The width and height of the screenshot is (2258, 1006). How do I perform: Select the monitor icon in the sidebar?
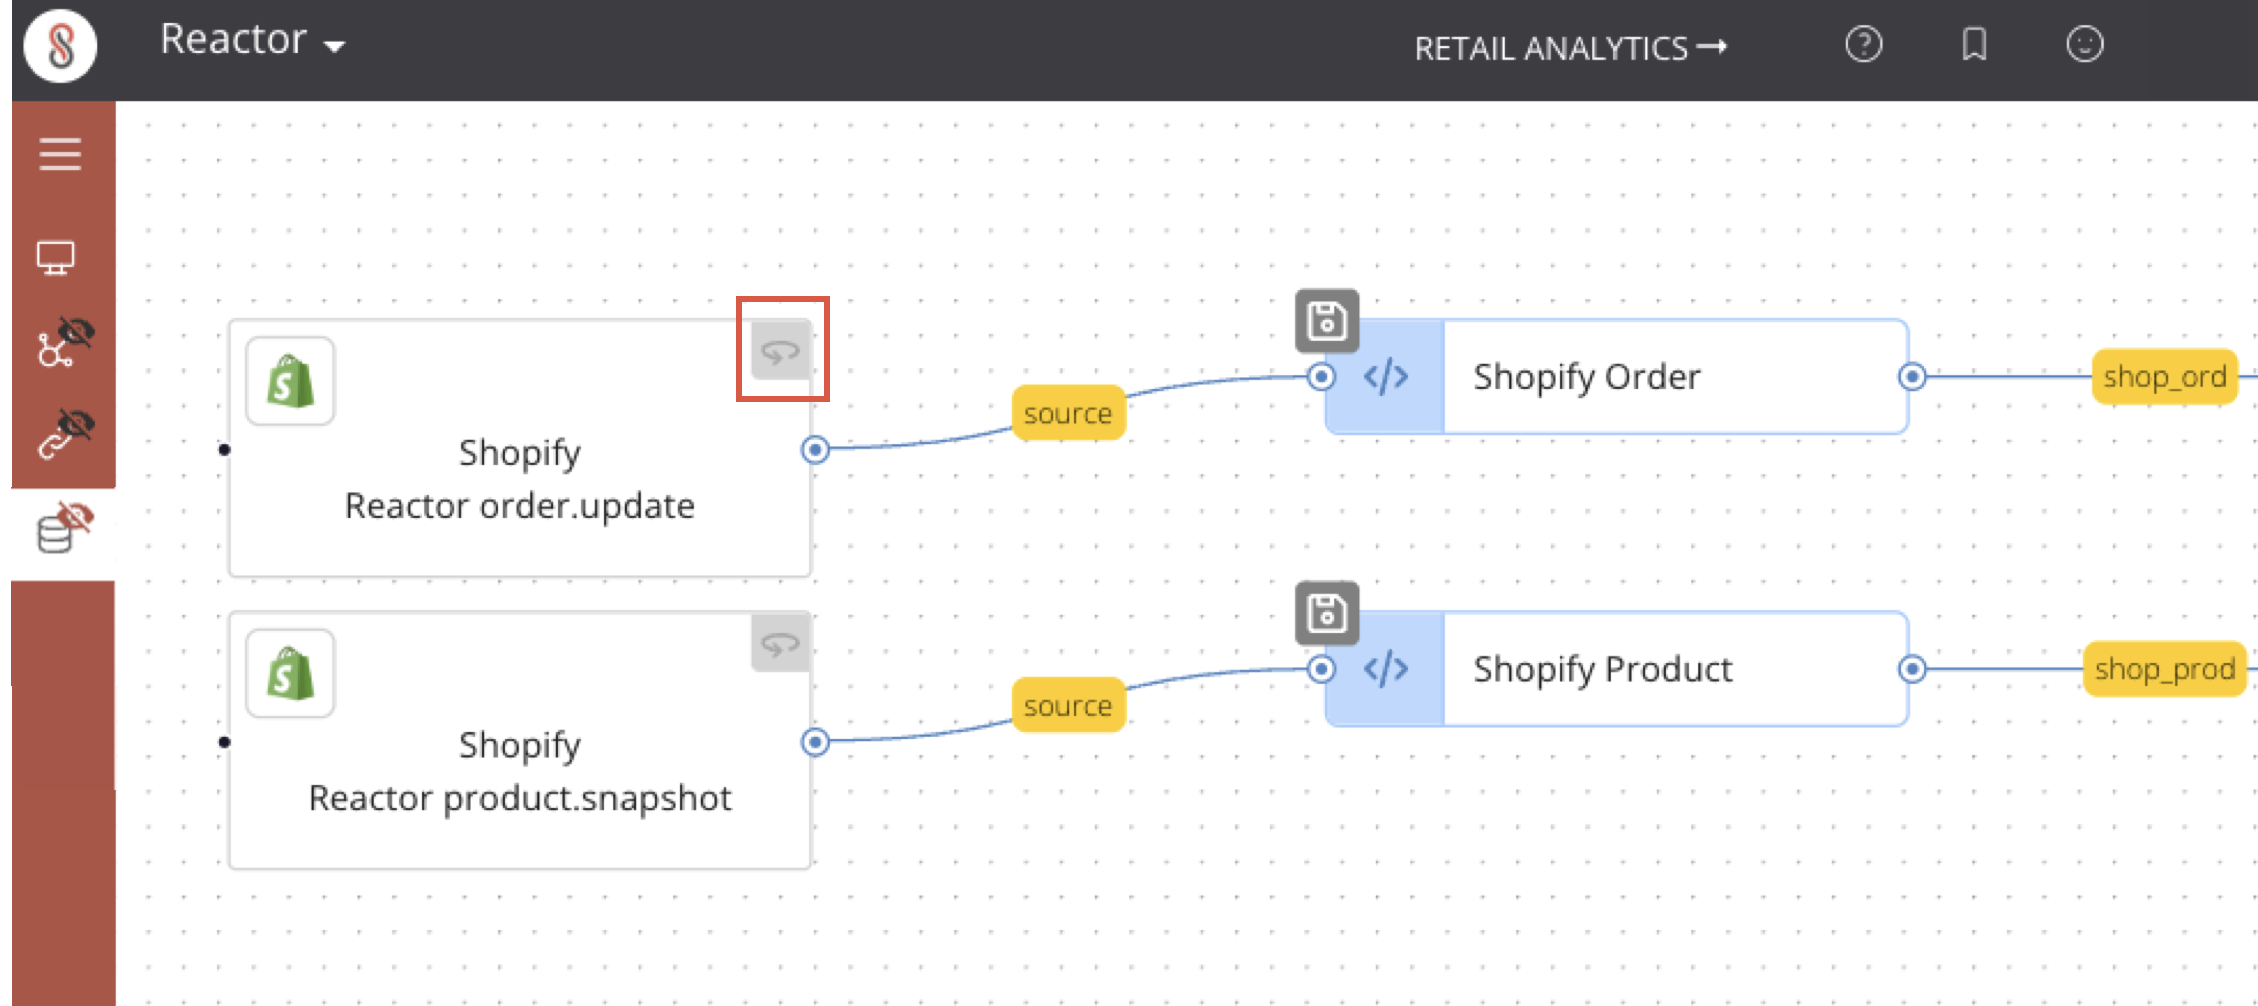click(59, 256)
